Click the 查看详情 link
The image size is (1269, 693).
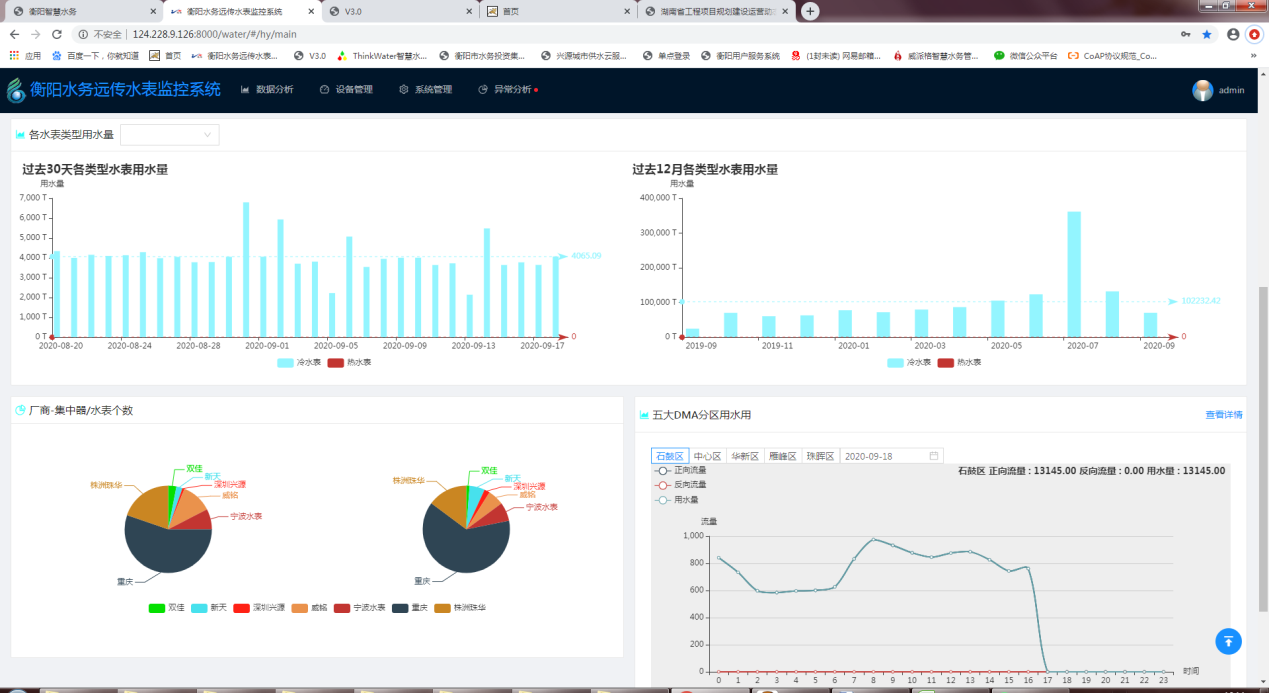(1223, 415)
